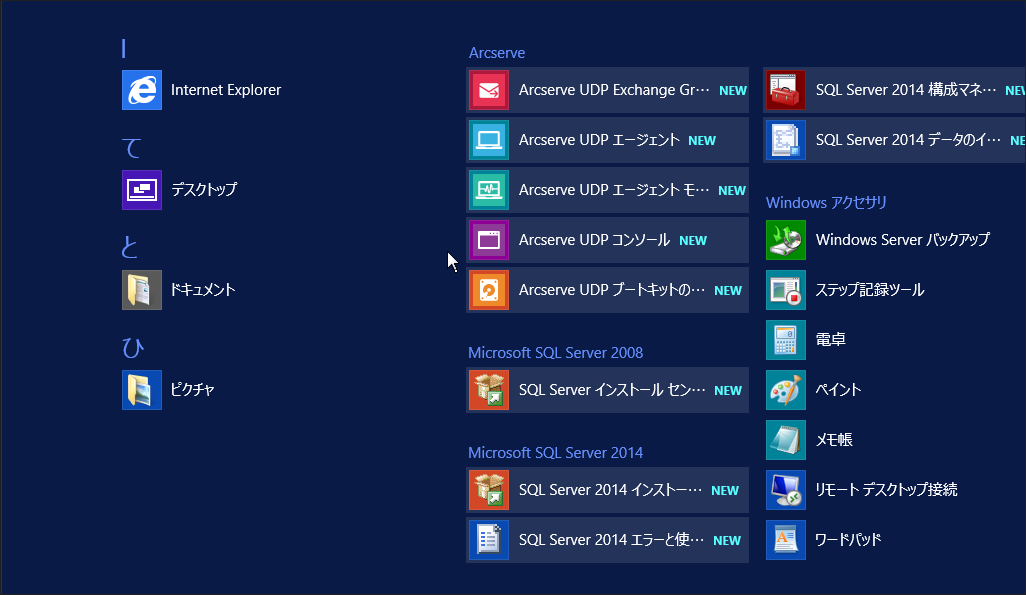Launch the Arcserve UDP コンソール icon
1026x595 pixels.
(489, 240)
